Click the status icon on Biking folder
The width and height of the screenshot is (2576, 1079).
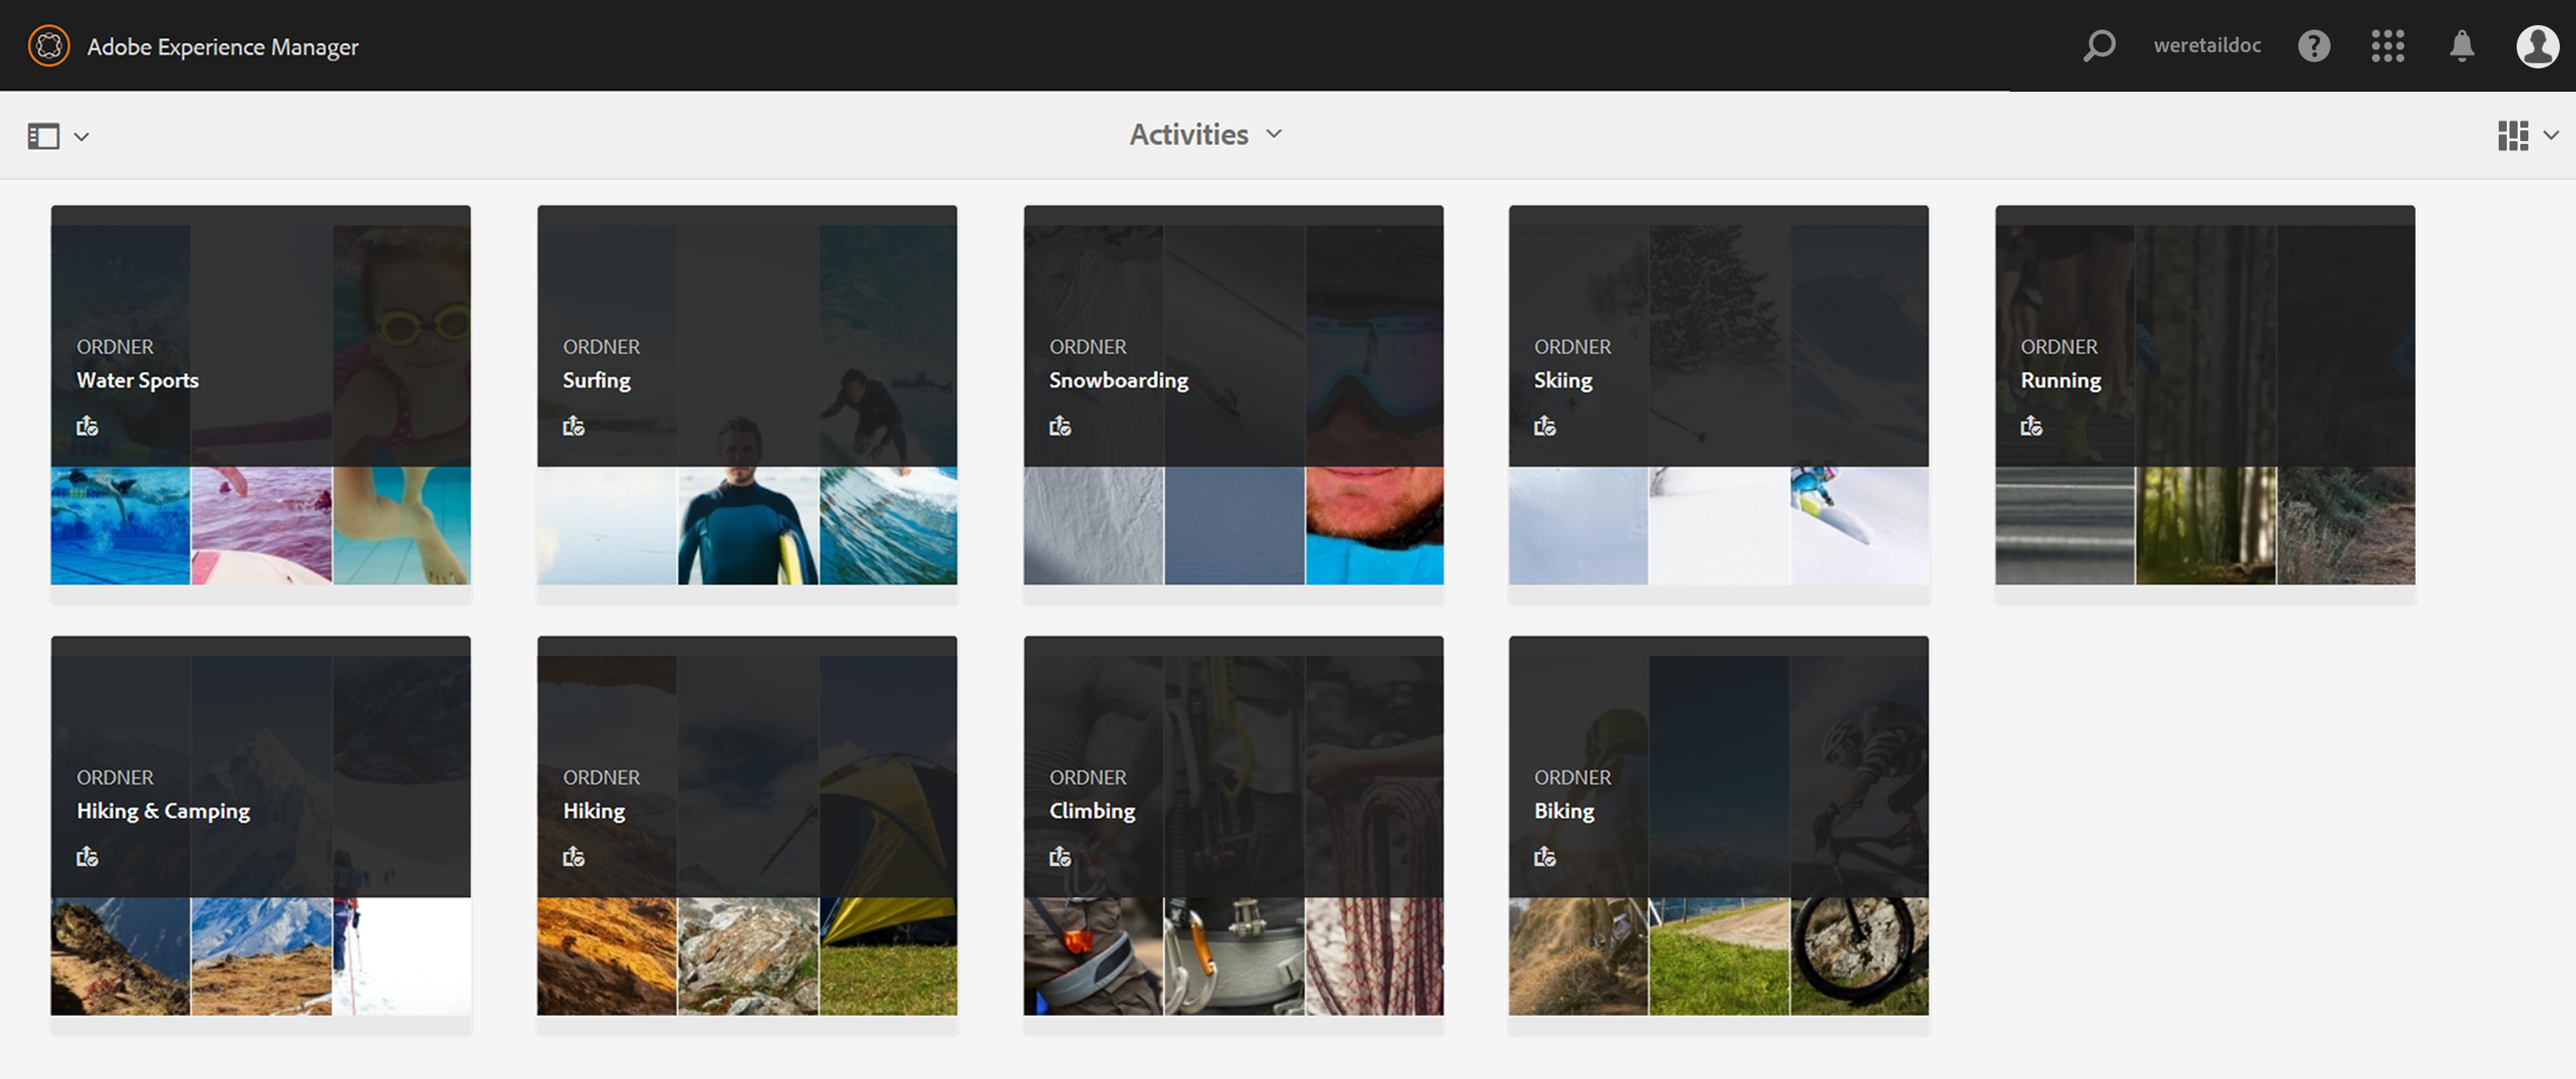click(1545, 857)
